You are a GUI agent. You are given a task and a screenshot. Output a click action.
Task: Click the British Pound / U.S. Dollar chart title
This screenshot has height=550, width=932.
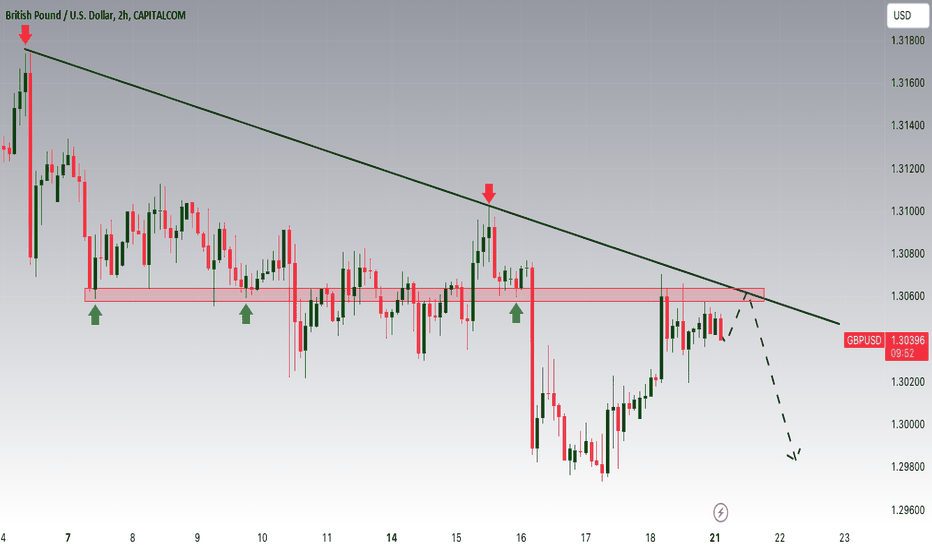(x=95, y=15)
